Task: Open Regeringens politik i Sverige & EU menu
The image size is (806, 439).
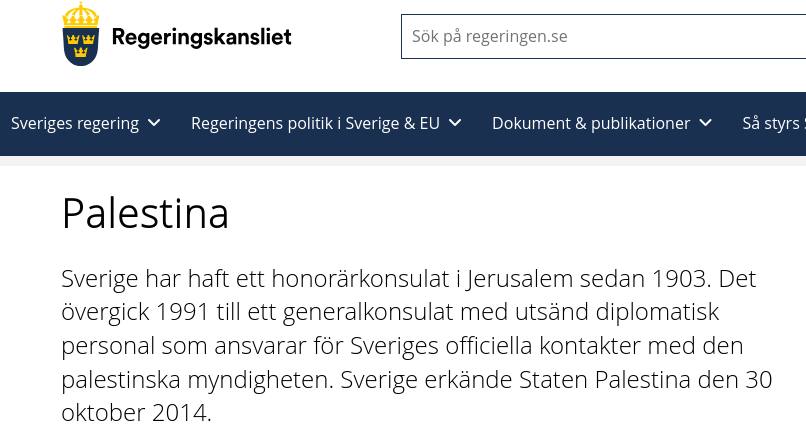Action: click(x=315, y=123)
